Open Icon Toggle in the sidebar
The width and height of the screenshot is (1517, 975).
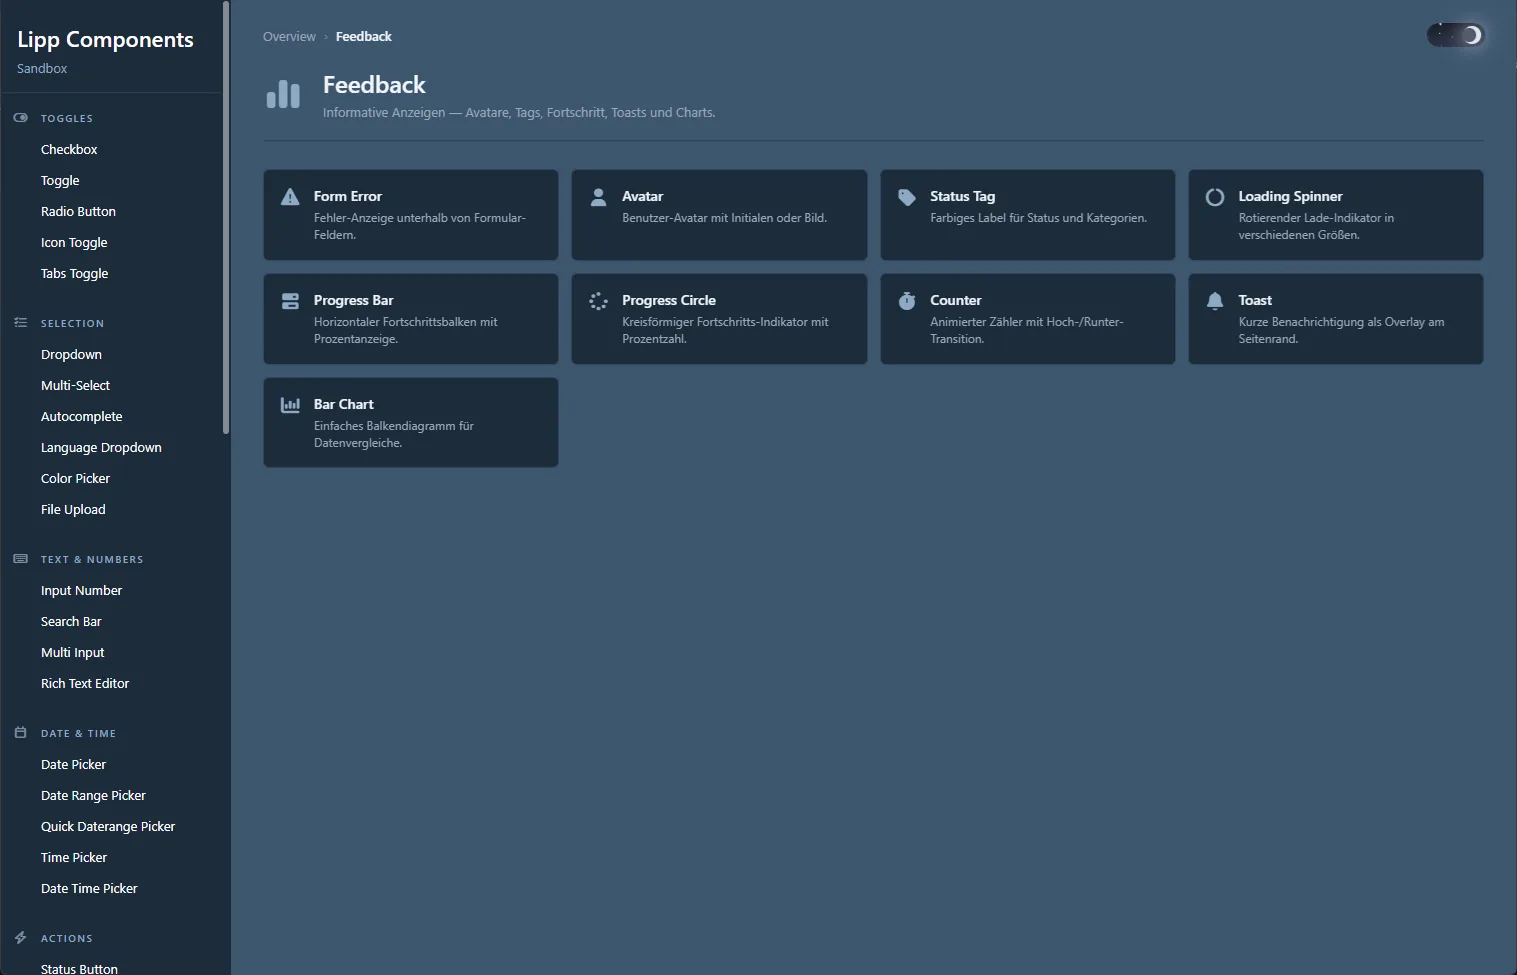pos(74,242)
